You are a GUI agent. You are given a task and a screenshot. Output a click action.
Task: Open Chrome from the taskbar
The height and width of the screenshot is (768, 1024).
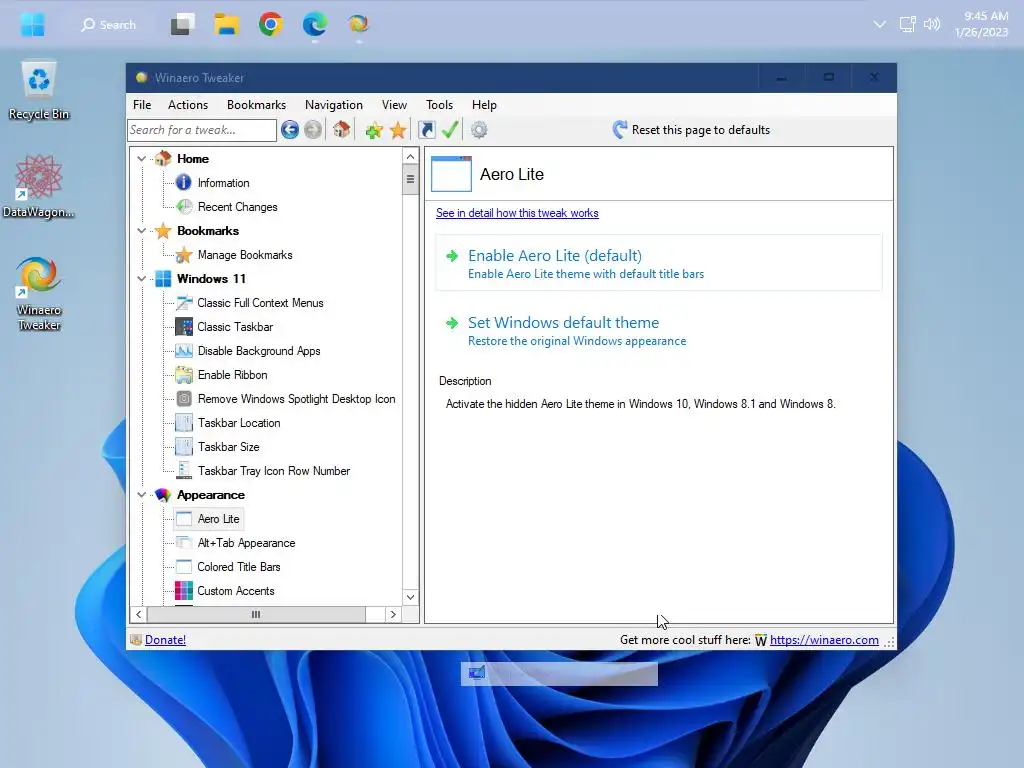click(x=270, y=25)
